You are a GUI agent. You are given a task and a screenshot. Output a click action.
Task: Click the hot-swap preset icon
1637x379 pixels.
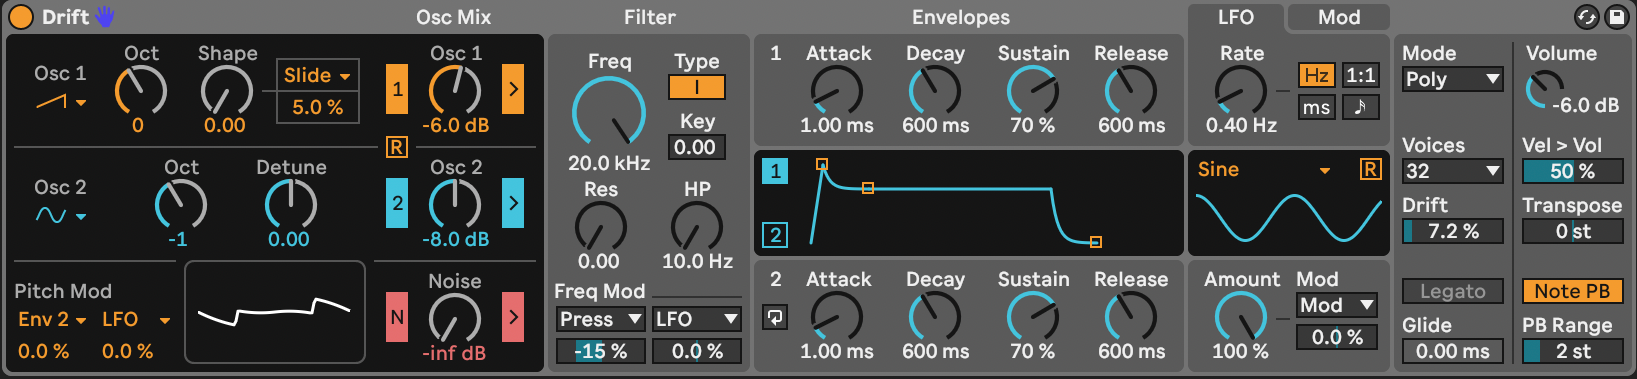point(1586,17)
